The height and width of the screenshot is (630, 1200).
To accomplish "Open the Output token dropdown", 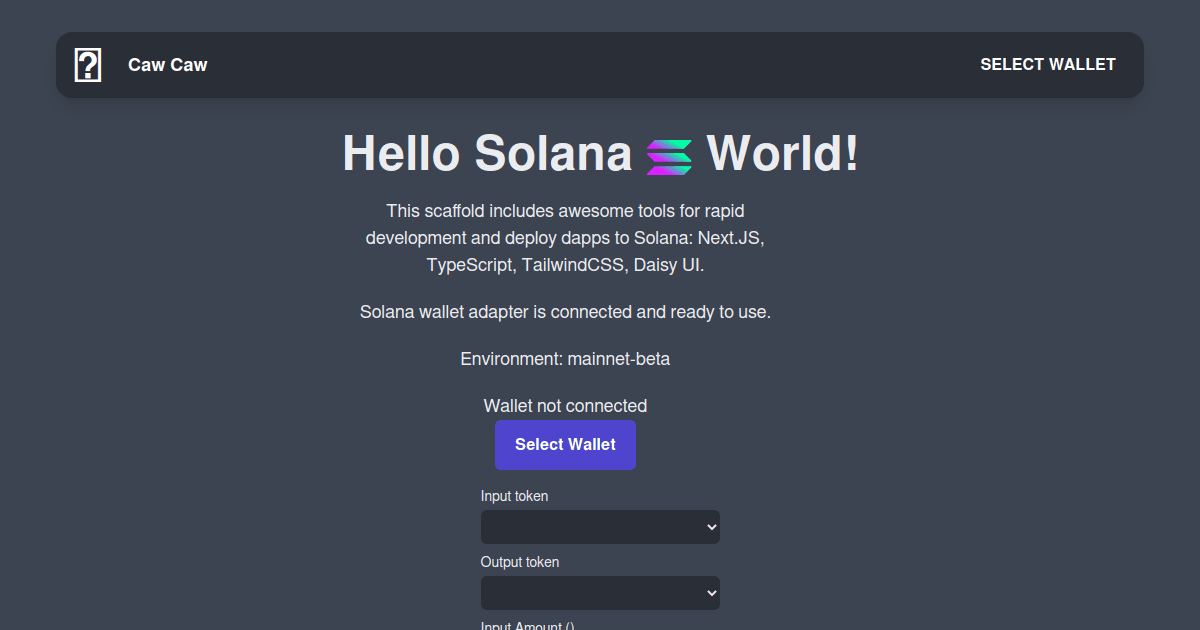I will (600, 593).
